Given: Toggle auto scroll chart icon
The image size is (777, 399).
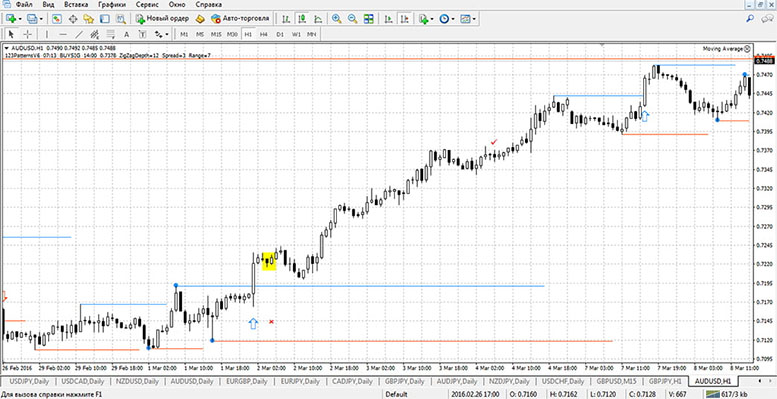Looking at the screenshot, I should click(x=389, y=19).
